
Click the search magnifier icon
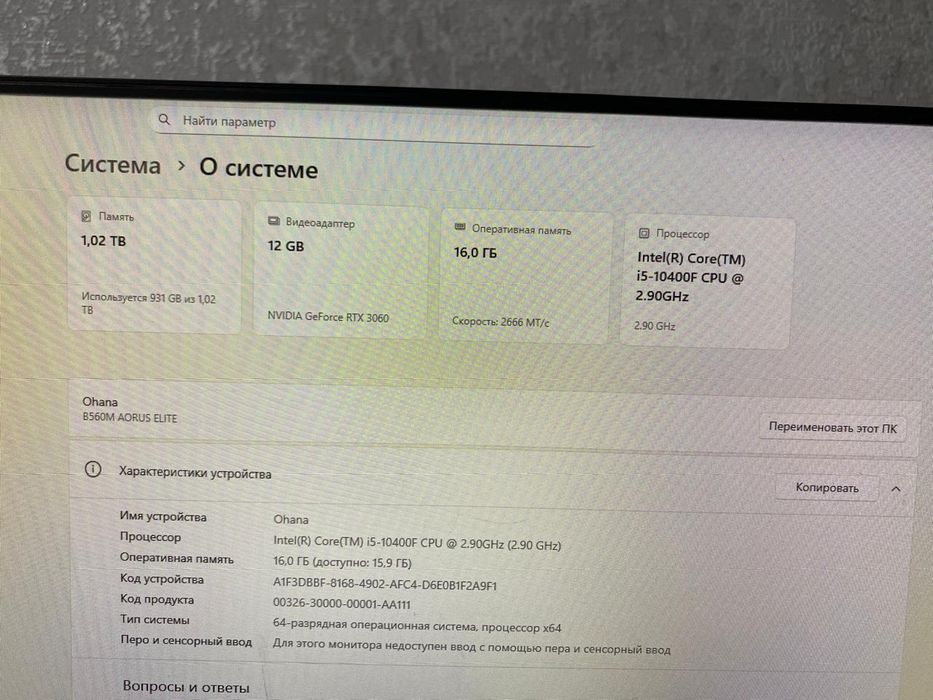click(x=164, y=120)
